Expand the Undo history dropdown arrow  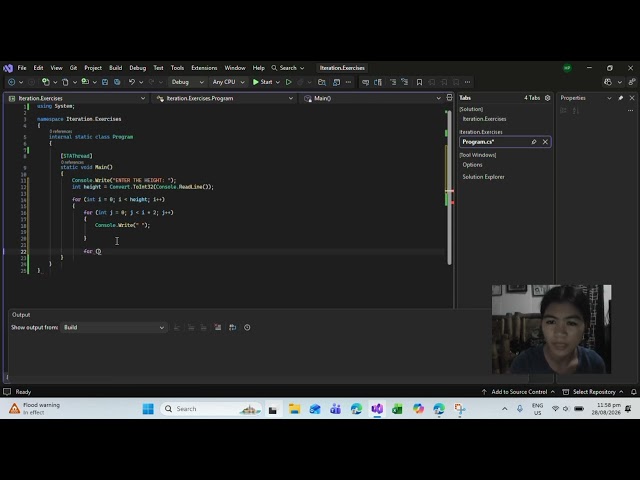[x=141, y=82]
